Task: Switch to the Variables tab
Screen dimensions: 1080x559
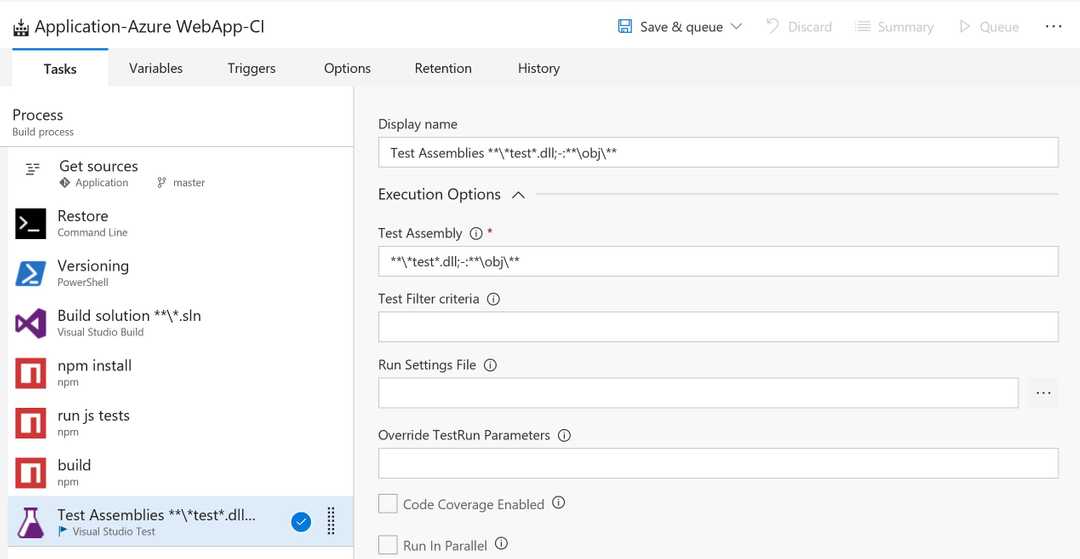Action: click(x=156, y=68)
